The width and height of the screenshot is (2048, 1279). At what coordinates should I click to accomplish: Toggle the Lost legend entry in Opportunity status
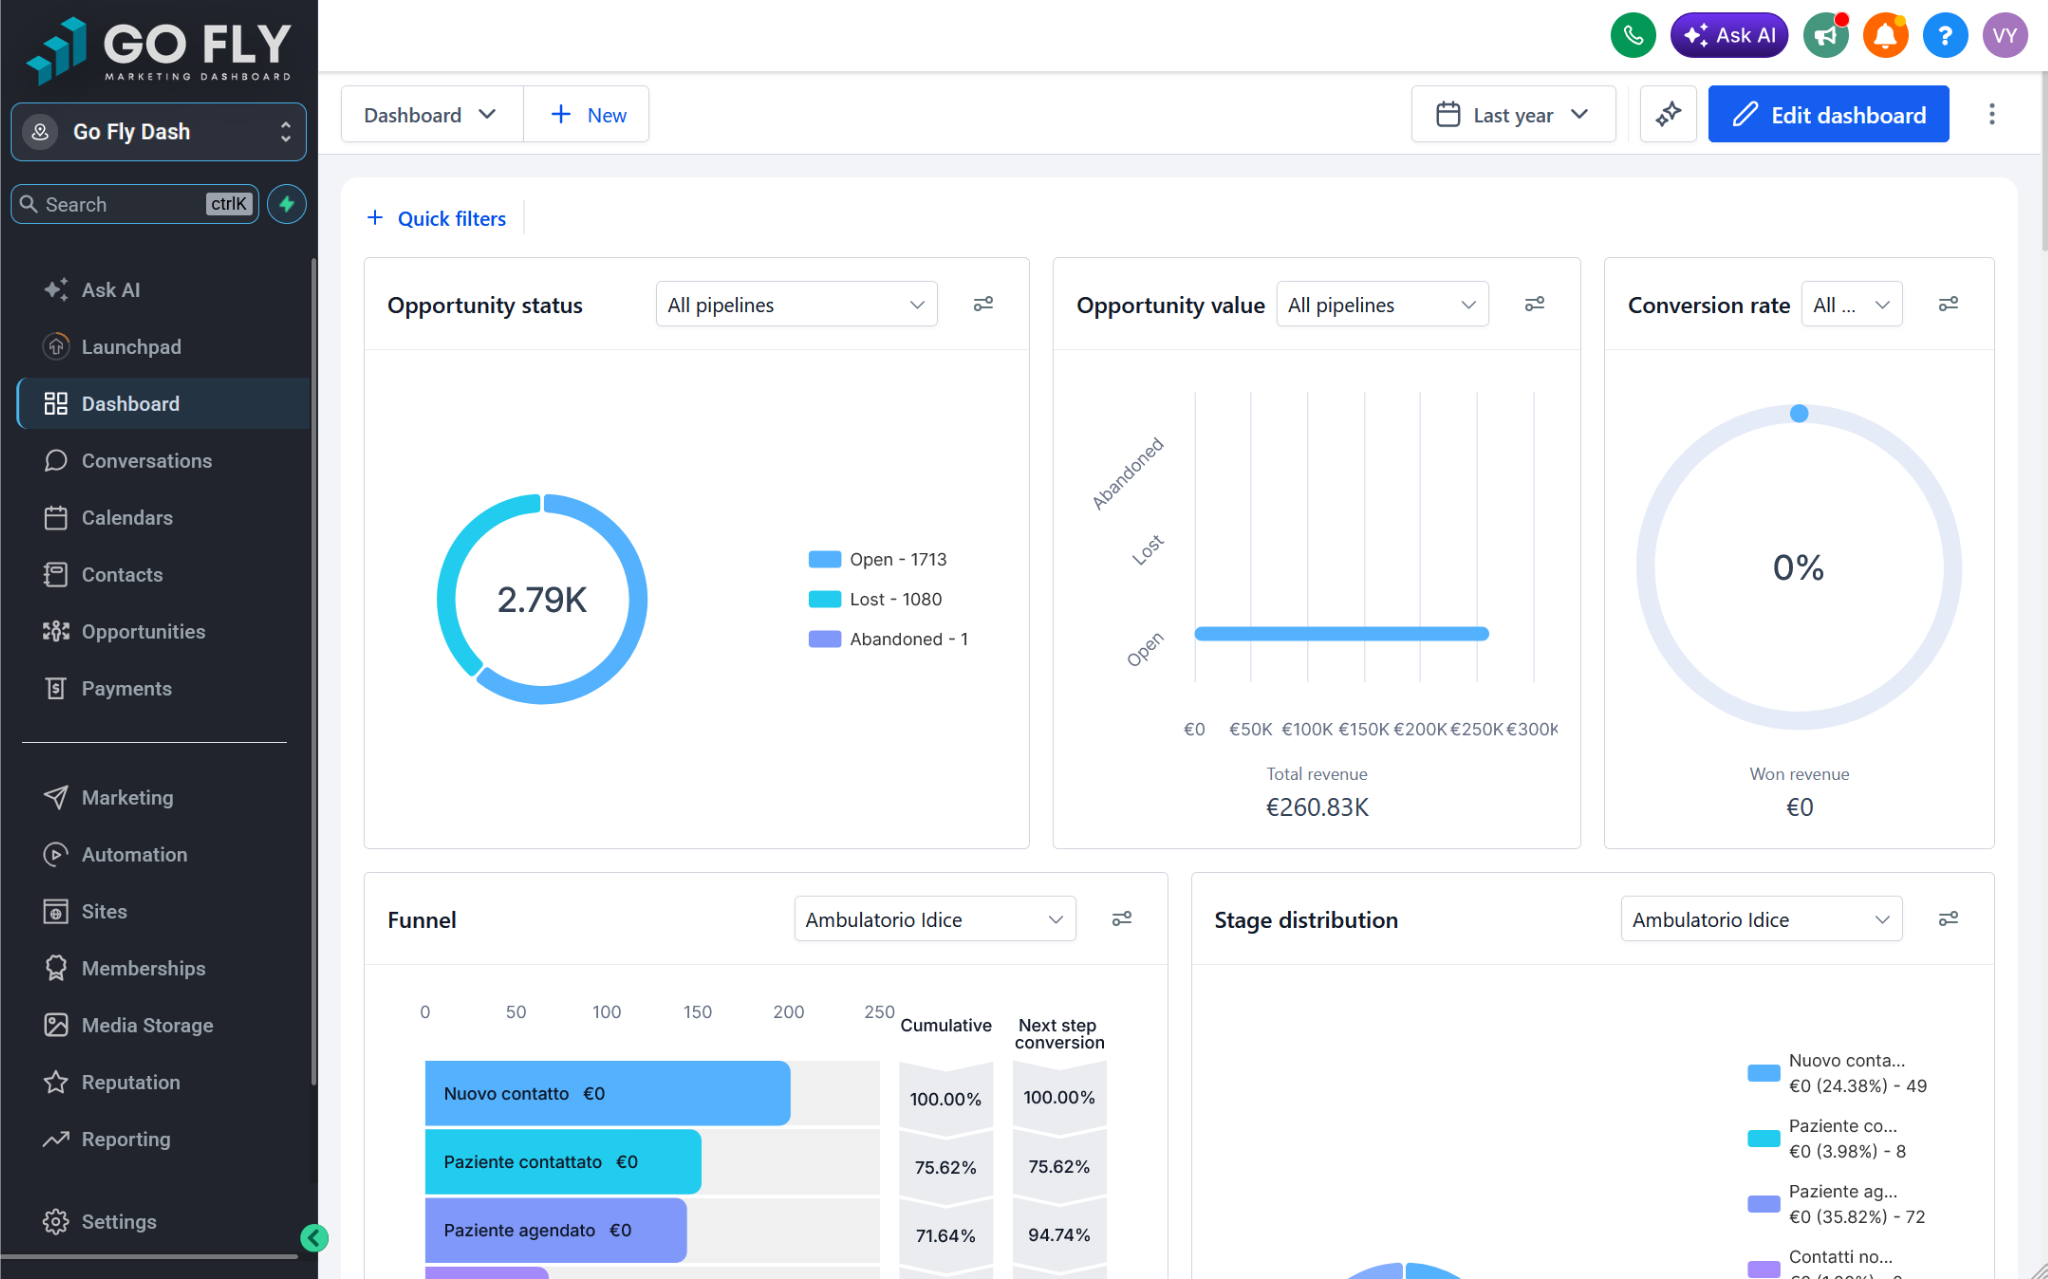click(875, 599)
